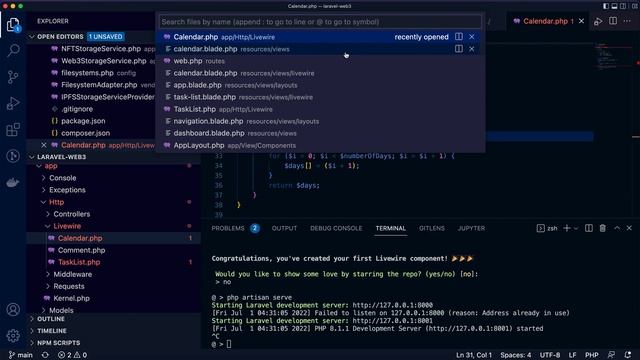Open package.json in open editors
Viewport: 640px width, 360px height.
point(83,121)
